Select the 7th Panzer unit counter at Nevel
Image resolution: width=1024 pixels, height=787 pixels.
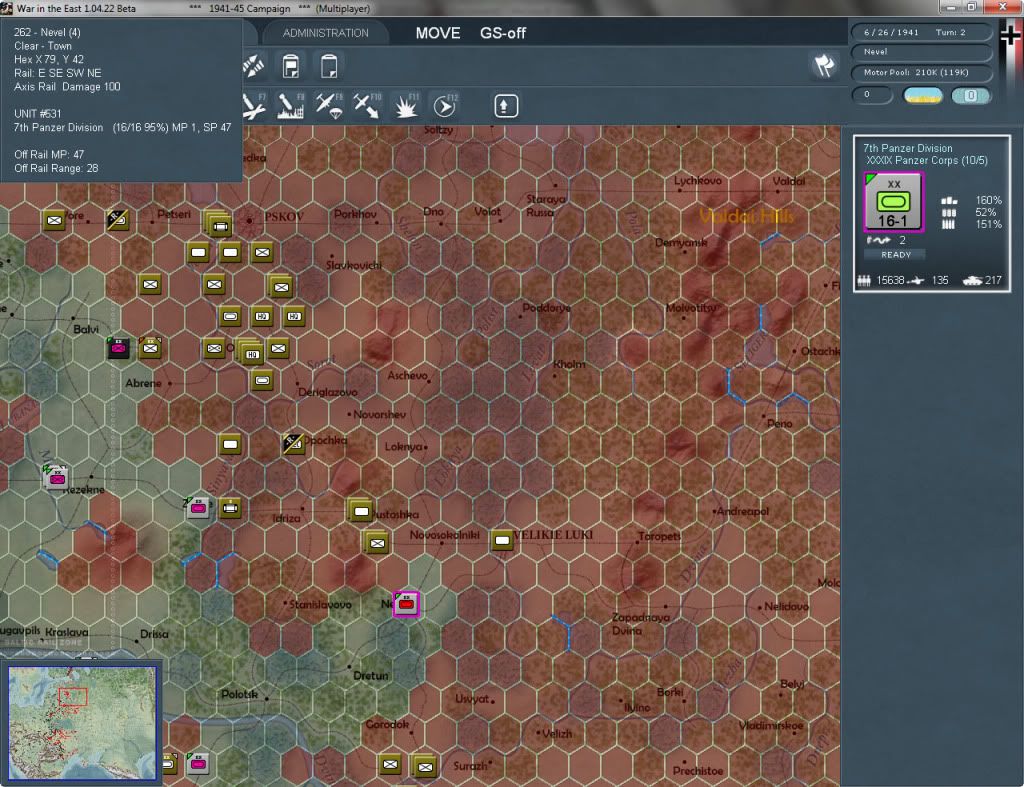(406, 604)
